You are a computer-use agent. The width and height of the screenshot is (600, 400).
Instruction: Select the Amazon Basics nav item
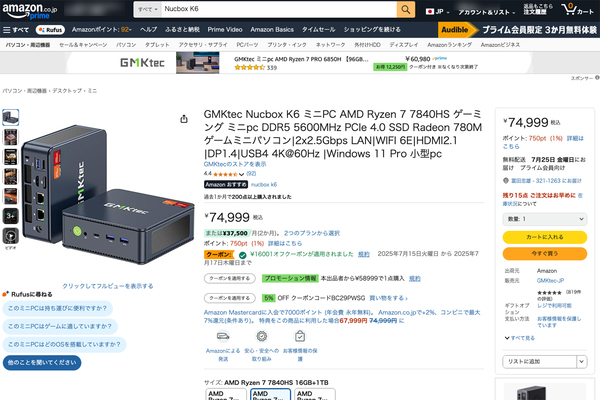click(x=272, y=29)
